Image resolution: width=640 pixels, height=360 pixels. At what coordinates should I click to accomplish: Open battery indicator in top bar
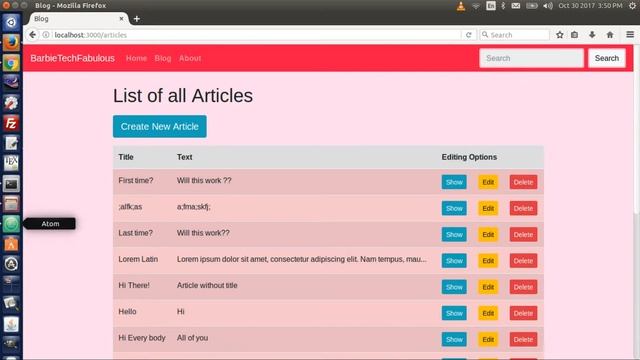[531, 6]
